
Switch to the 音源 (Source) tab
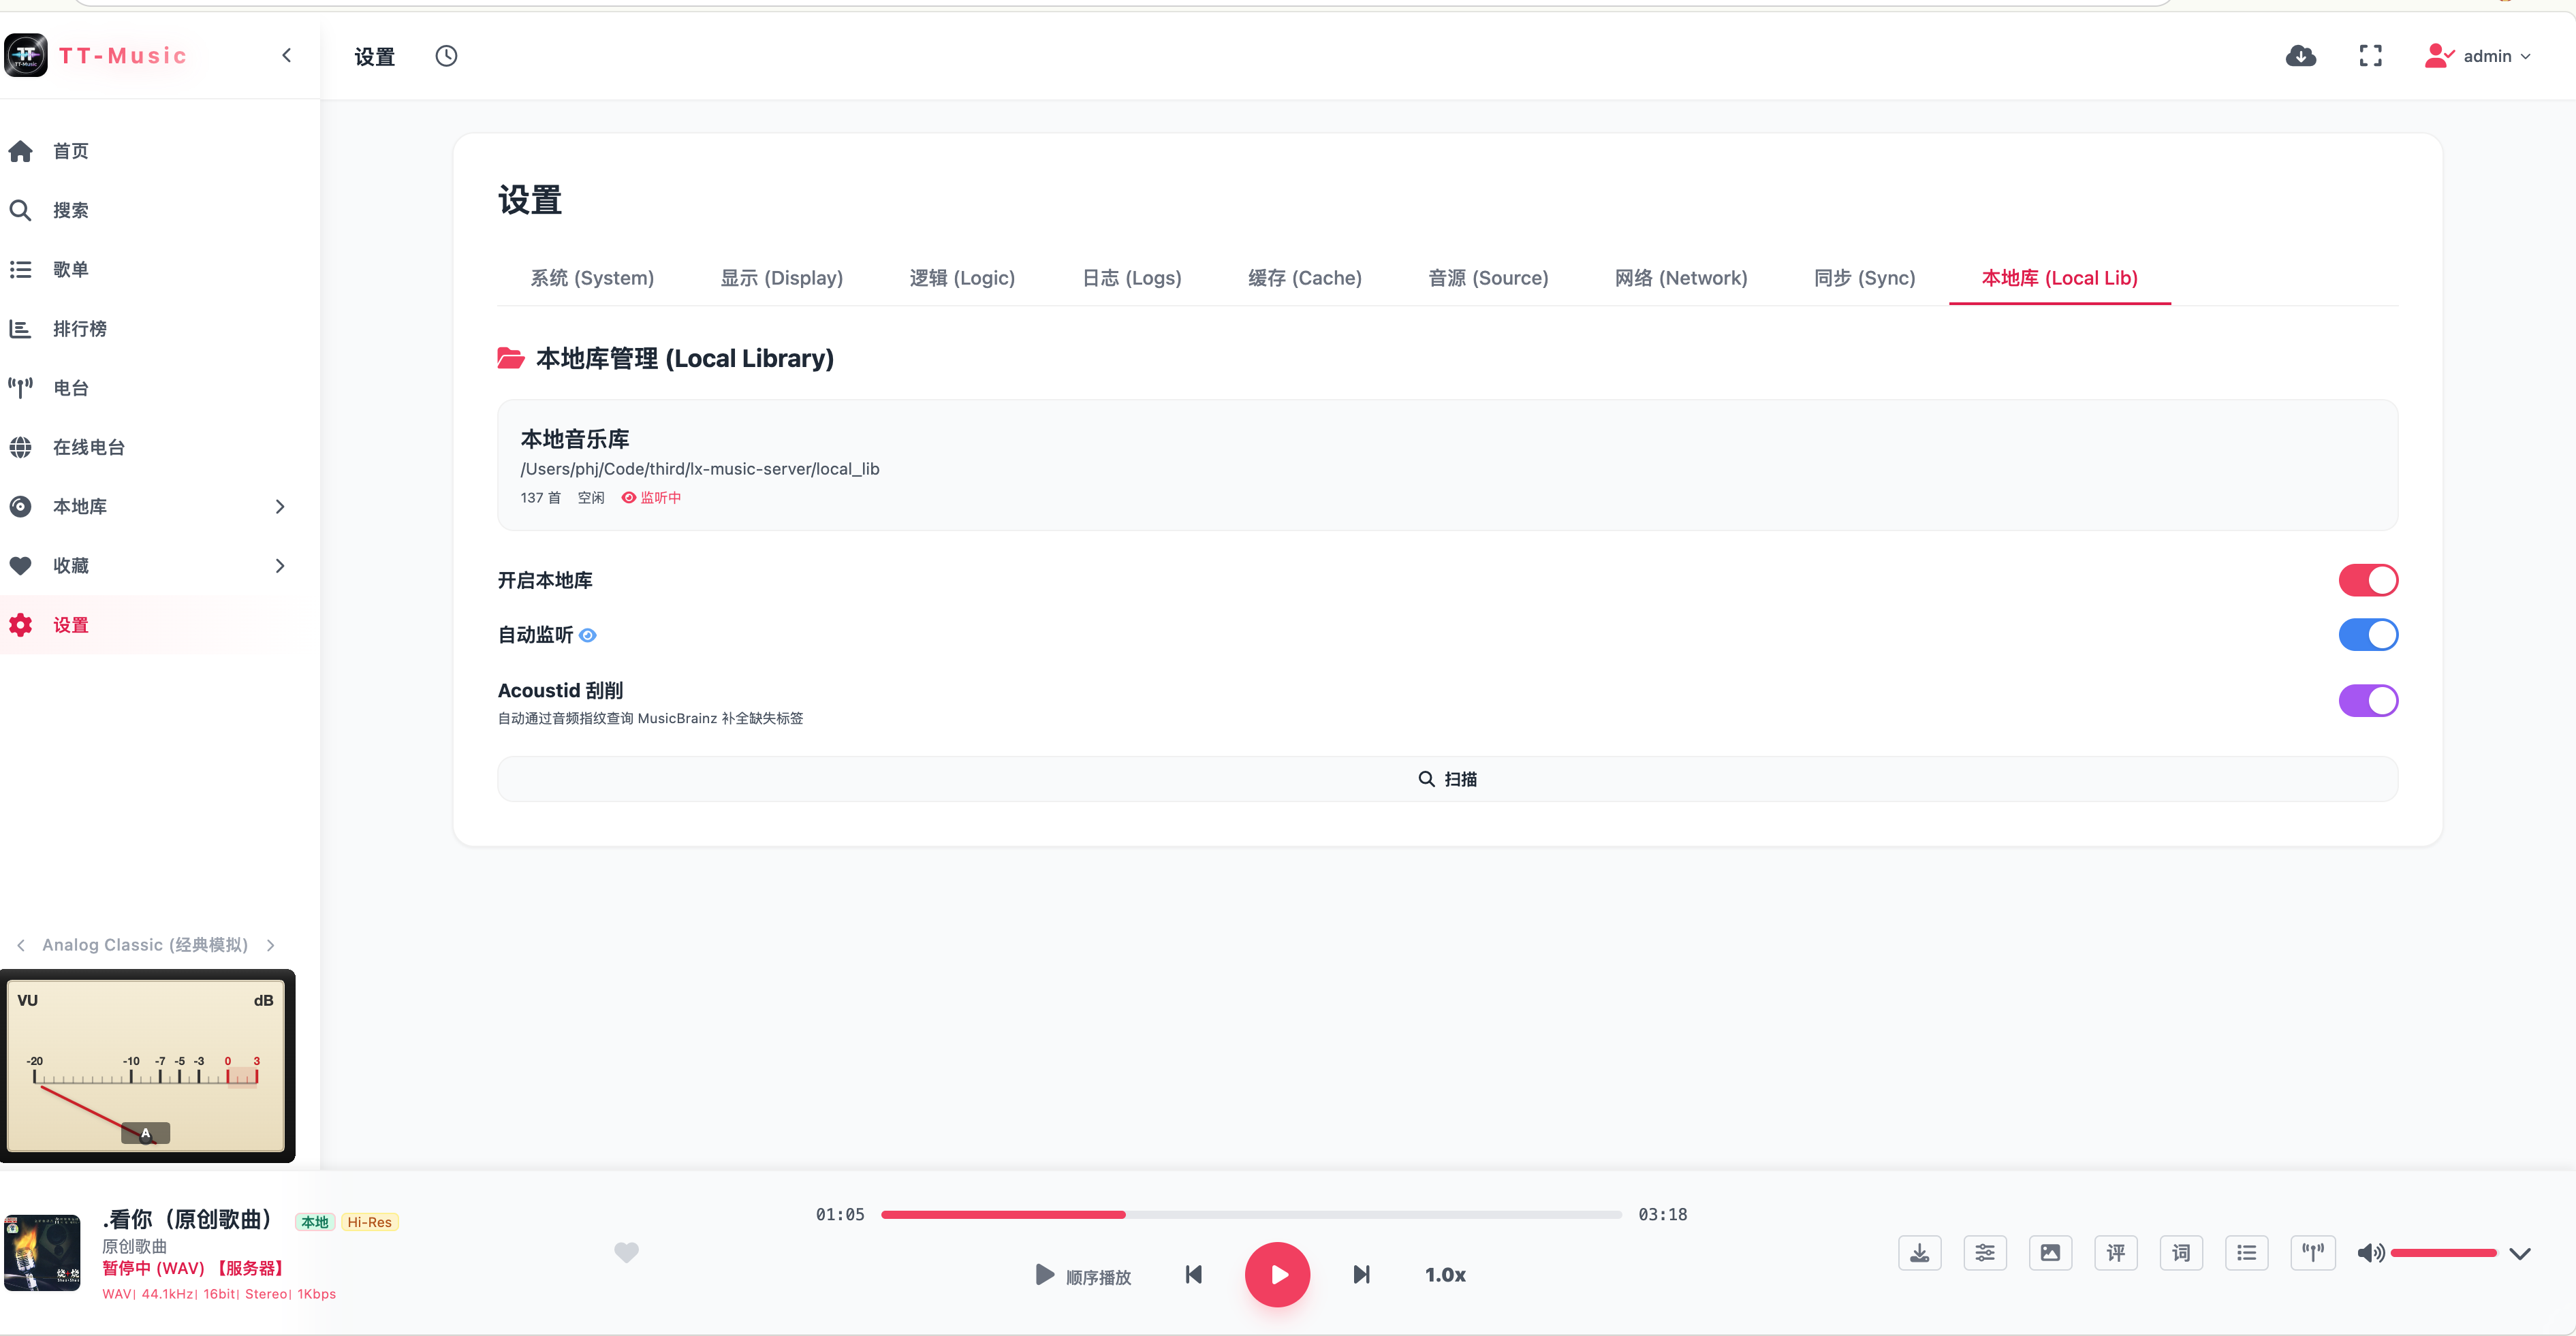tap(1488, 278)
